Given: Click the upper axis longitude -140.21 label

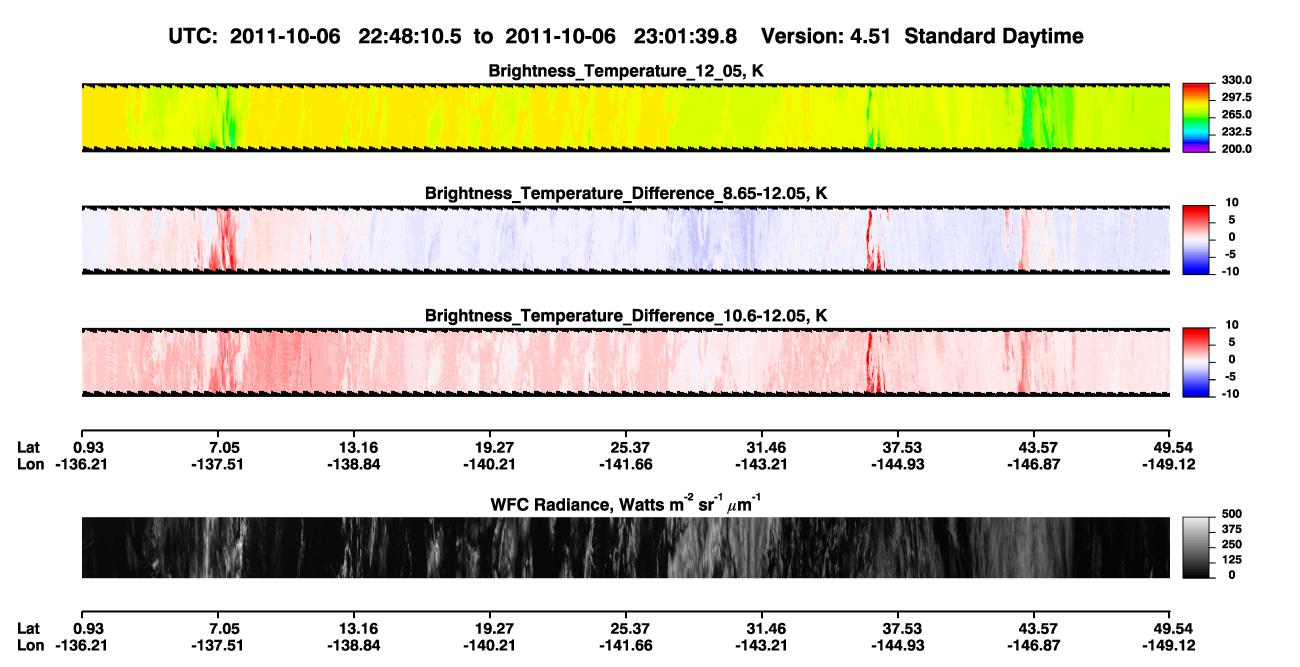Looking at the screenshot, I should click(x=489, y=463).
